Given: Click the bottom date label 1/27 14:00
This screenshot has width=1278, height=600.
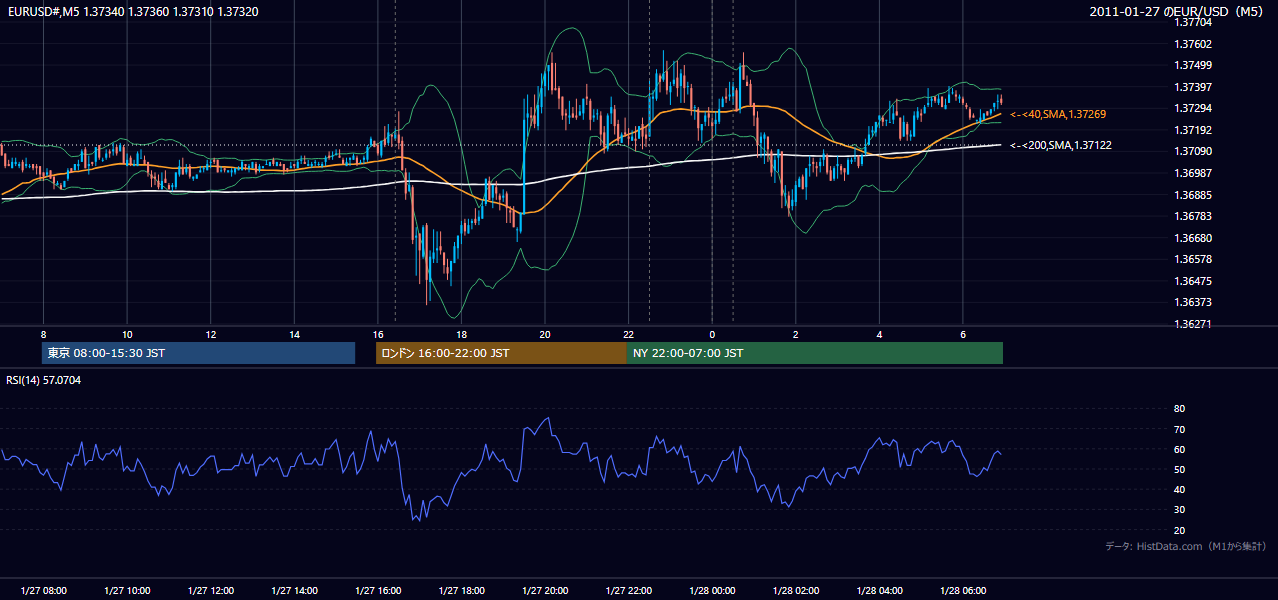Looking at the screenshot, I should 294,591.
